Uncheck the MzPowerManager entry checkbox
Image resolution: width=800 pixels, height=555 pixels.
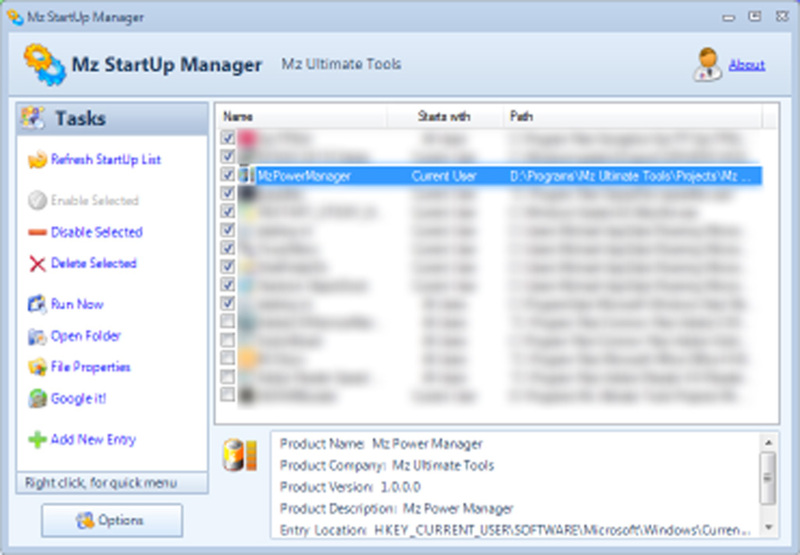tap(228, 175)
